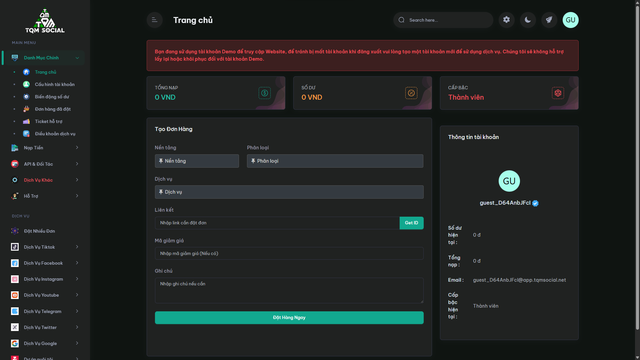640x360 pixels.
Task: Click the Nạp Tiền sidebar icon
Action: tap(15, 148)
